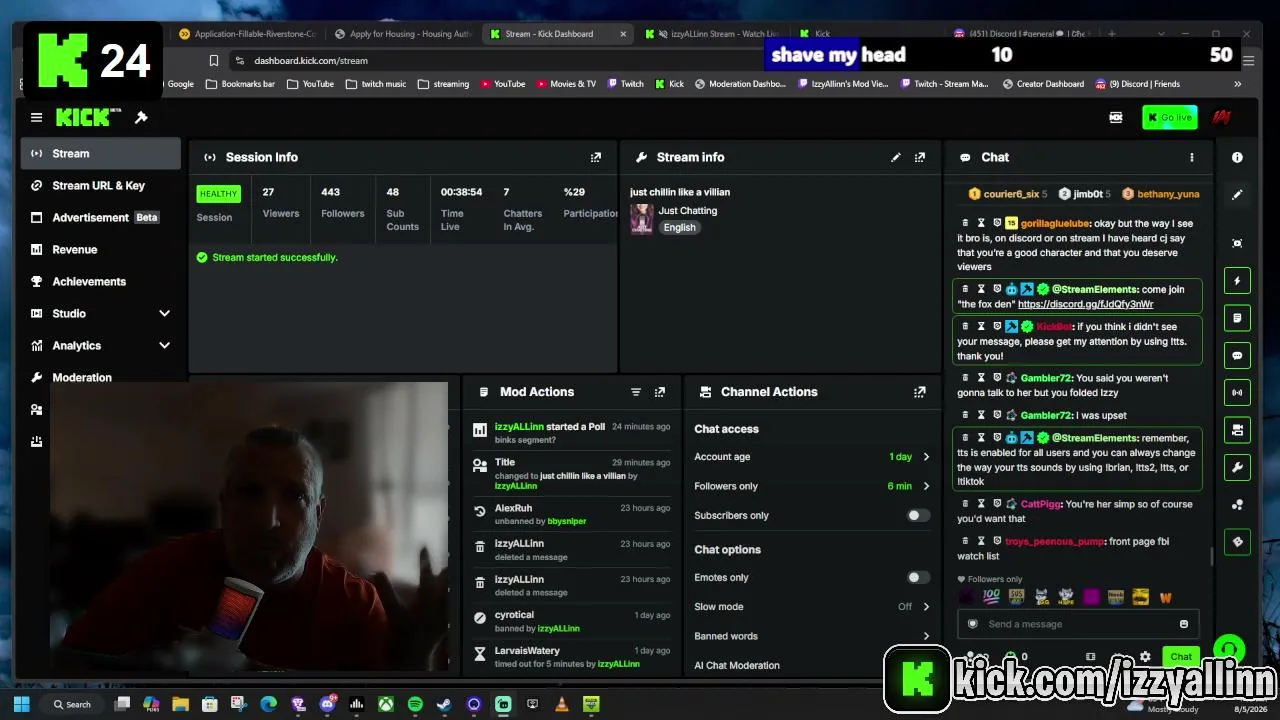
Task: Click the lightning bolt icon in right sidebar
Action: point(1237,281)
